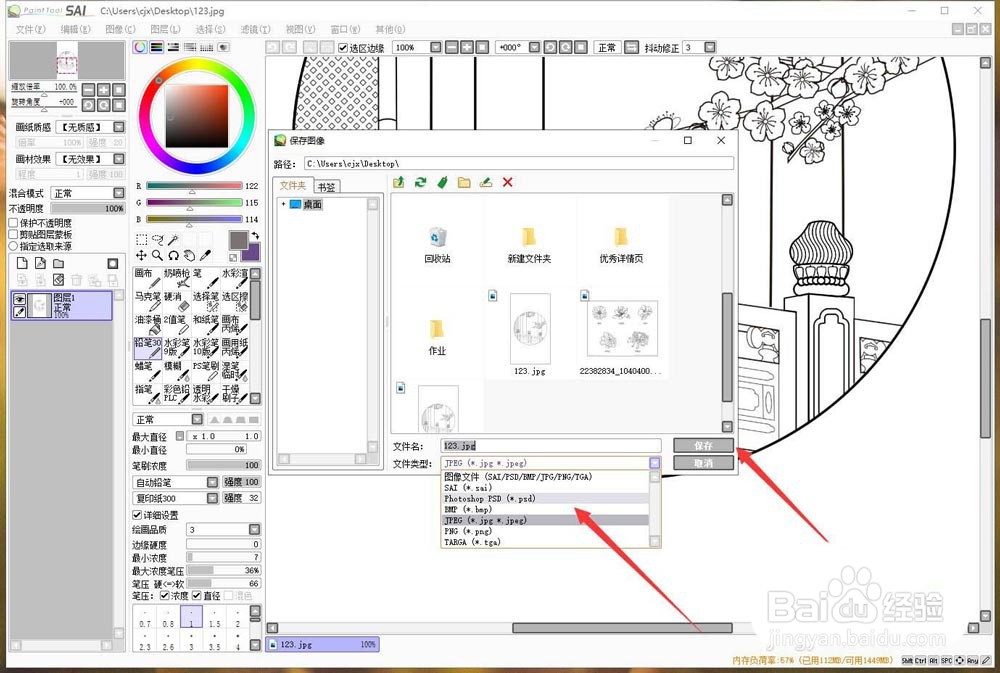Open the 画材效果 dropdown
1000x673 pixels.
119,158
